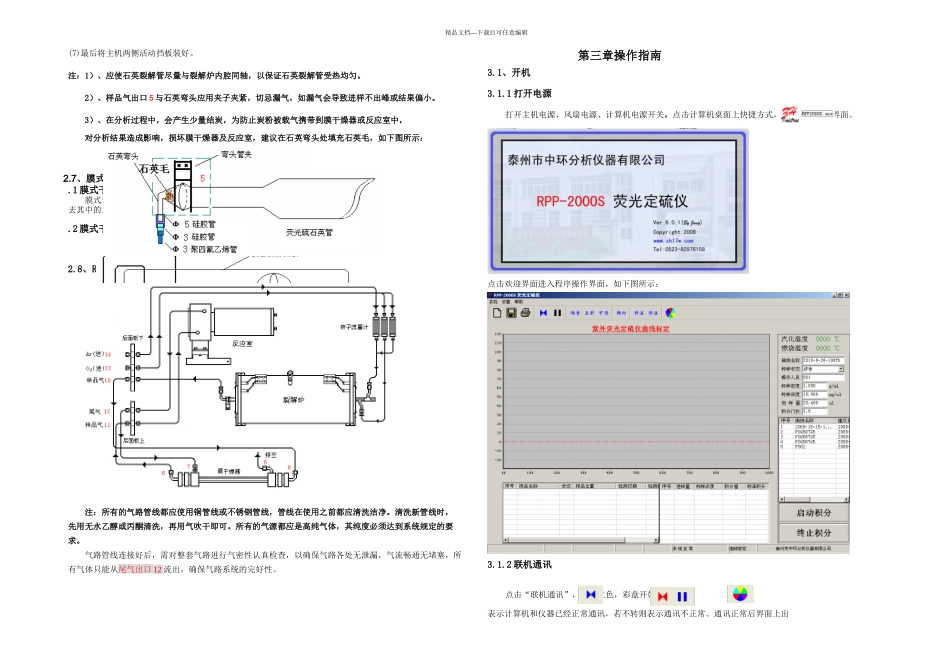Image resolution: width=950 pixels, height=672 pixels.
Task: Click the highlighted text 尾气出口 12
Action: (140, 569)
